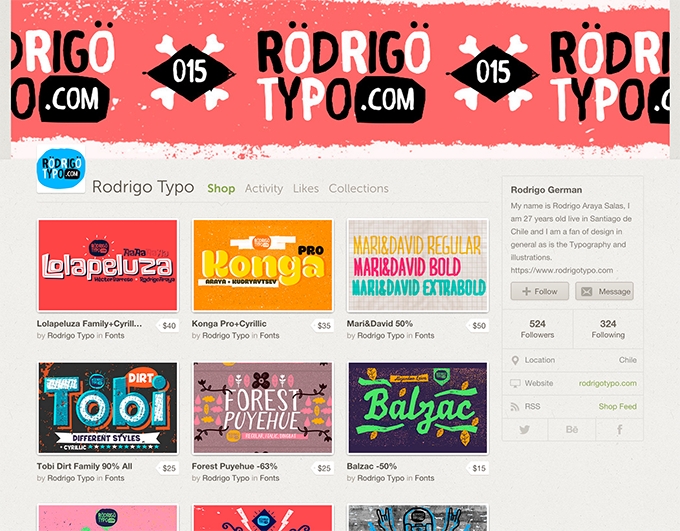680x531 pixels.
Task: Click the Konga Pro+Cyrillic title
Action: [x=229, y=324]
